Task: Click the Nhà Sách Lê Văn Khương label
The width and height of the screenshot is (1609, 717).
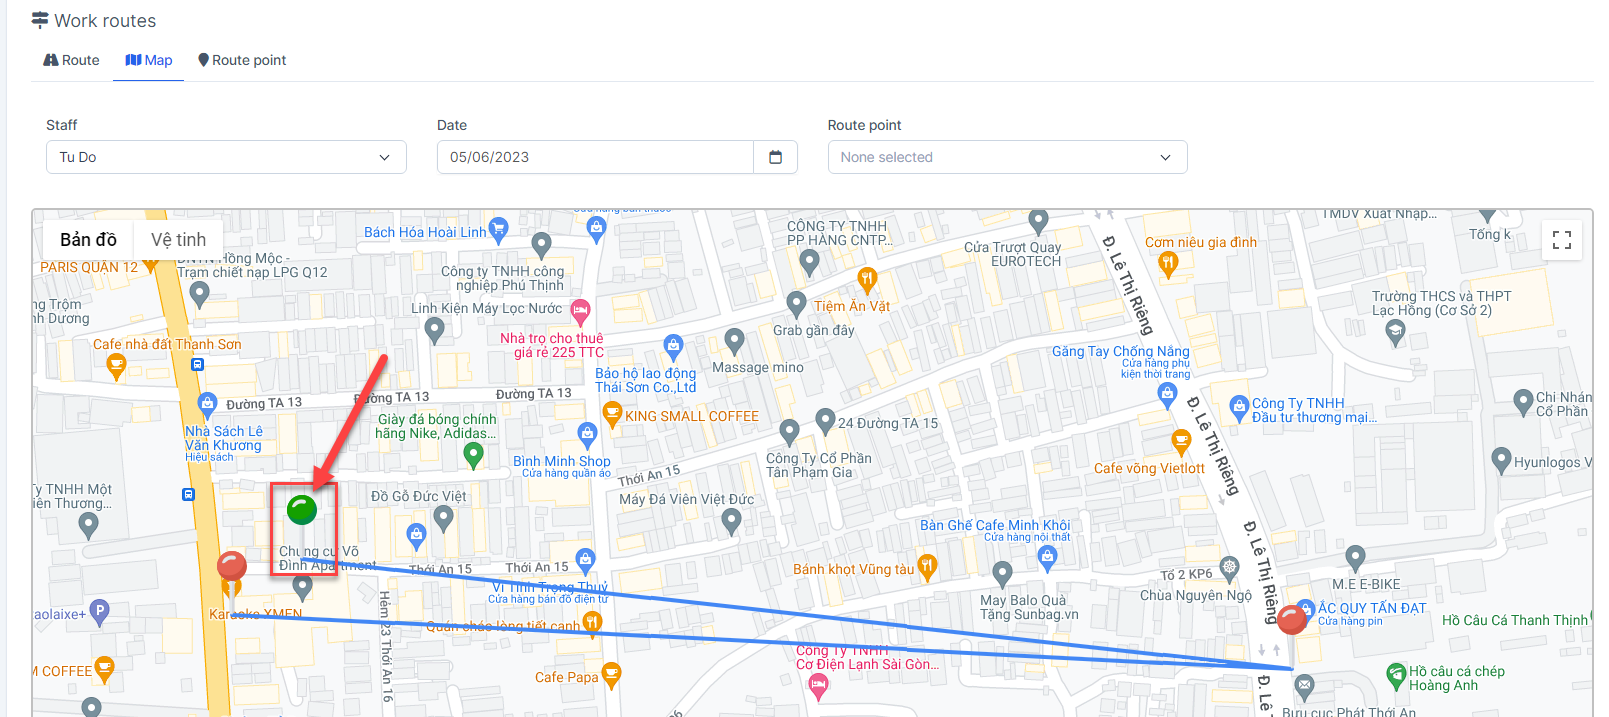Action: [x=223, y=438]
